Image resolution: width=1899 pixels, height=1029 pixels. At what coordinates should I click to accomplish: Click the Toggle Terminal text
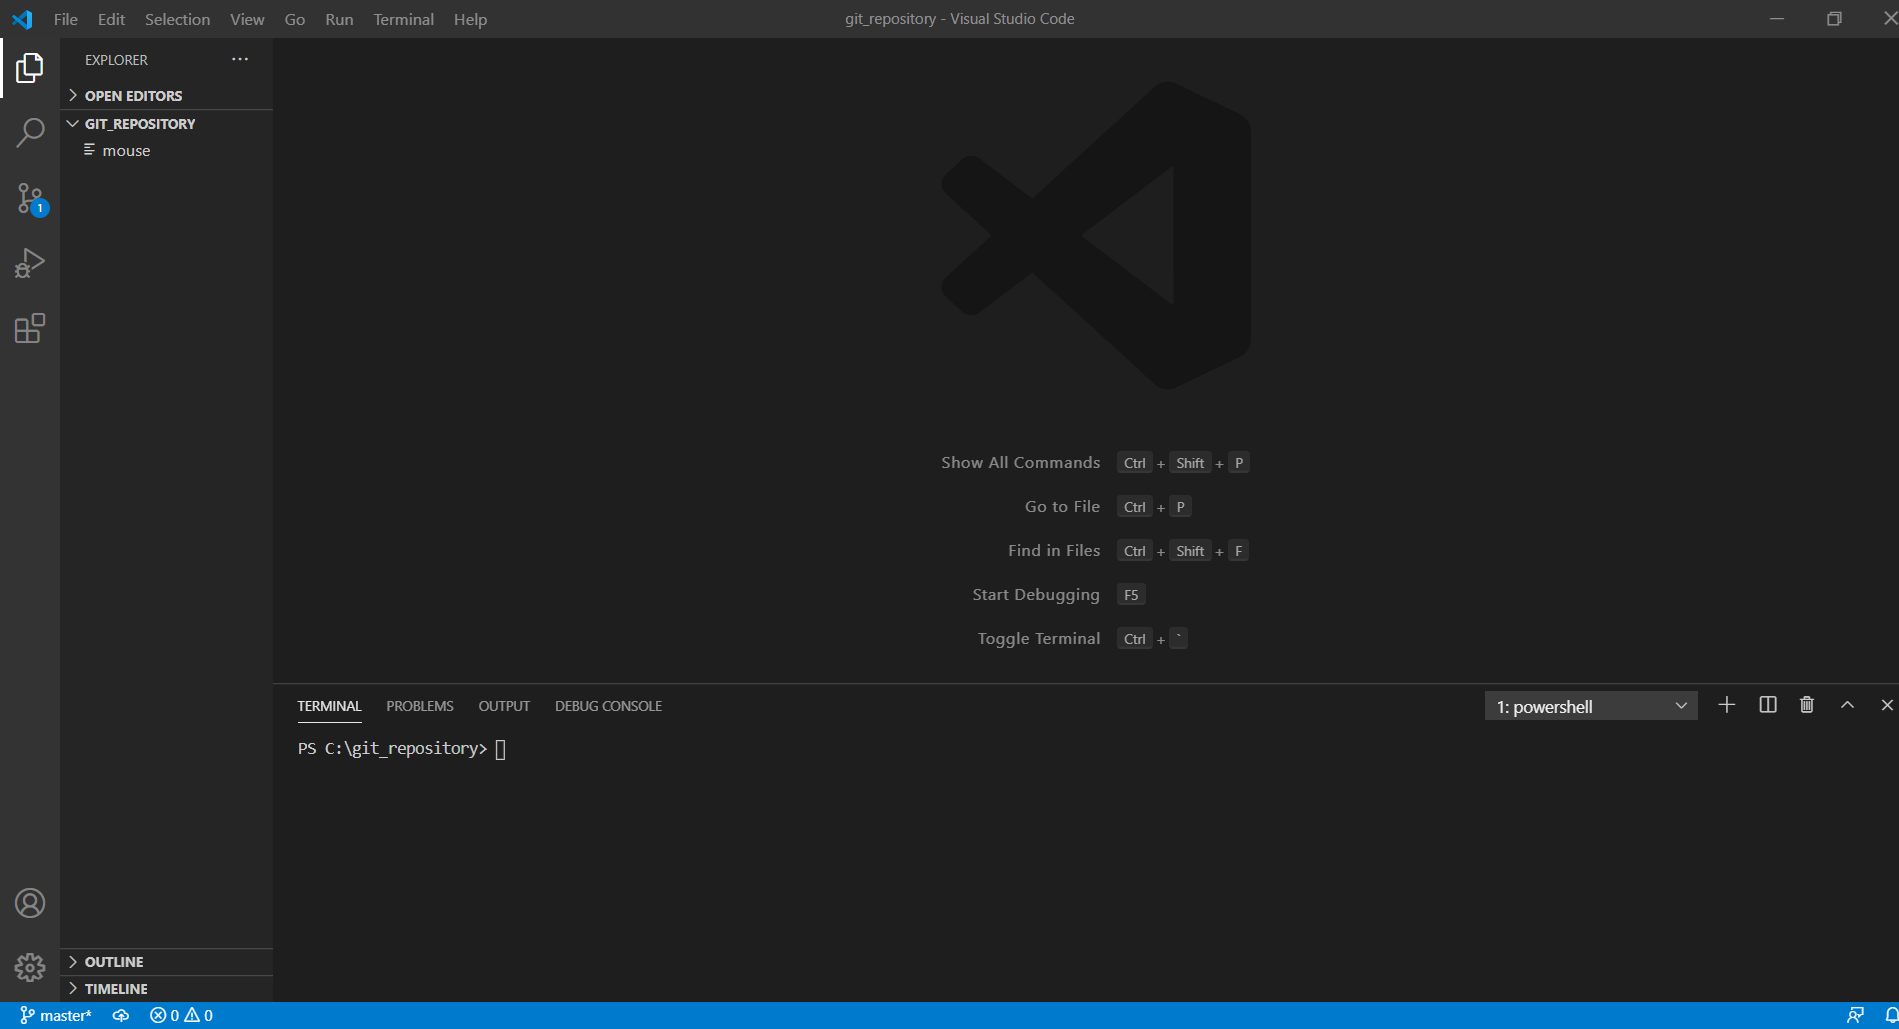(x=1039, y=639)
